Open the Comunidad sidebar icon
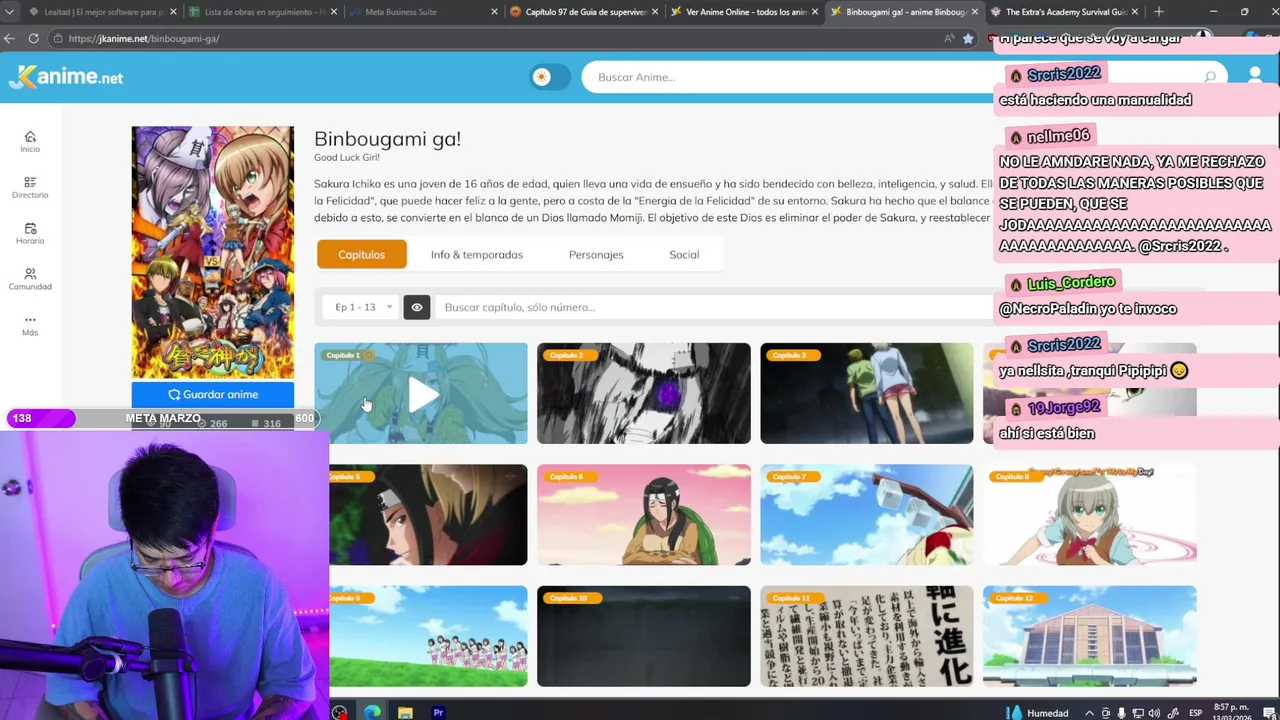 coord(30,280)
